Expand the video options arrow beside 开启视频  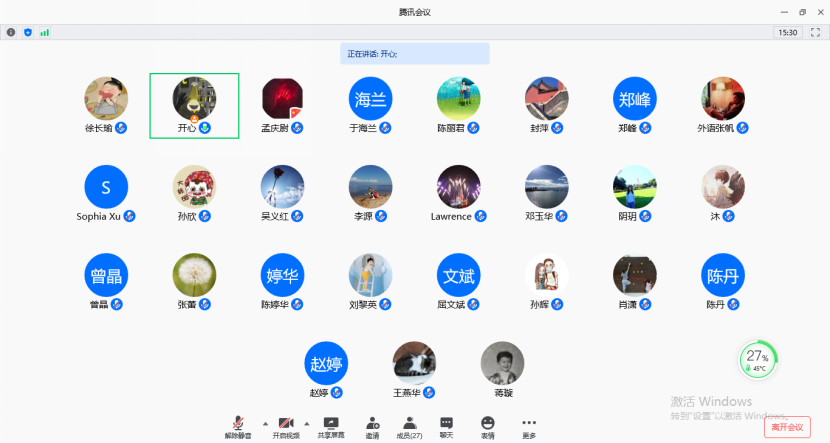(x=309, y=423)
